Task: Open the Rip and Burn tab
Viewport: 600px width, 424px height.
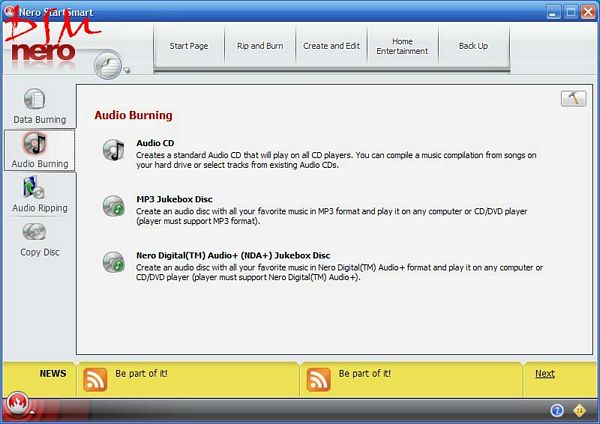Action: click(260, 46)
